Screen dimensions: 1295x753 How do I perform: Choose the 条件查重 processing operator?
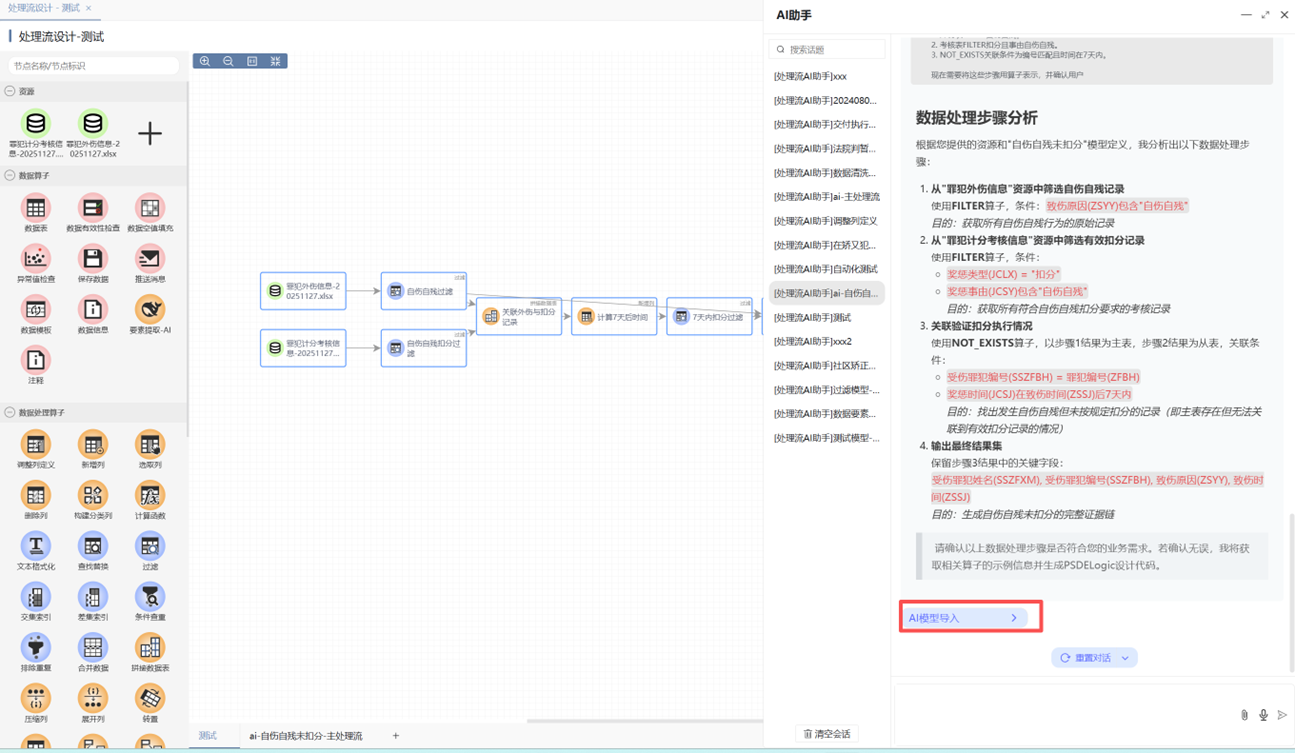tap(150, 598)
